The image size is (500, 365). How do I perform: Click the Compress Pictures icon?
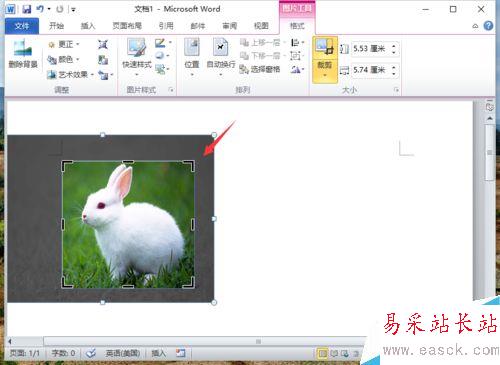click(103, 44)
